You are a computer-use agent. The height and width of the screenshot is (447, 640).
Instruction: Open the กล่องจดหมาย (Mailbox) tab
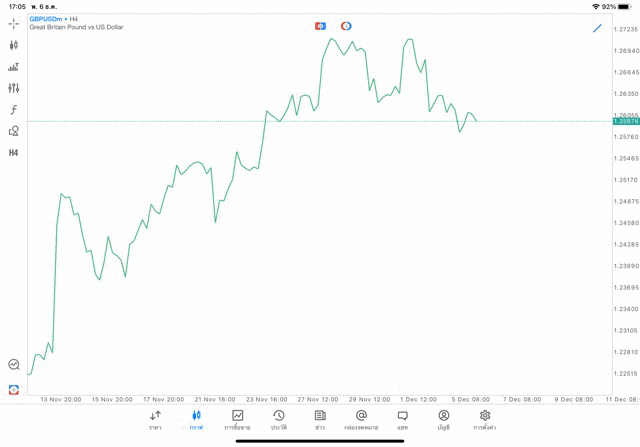(361, 420)
